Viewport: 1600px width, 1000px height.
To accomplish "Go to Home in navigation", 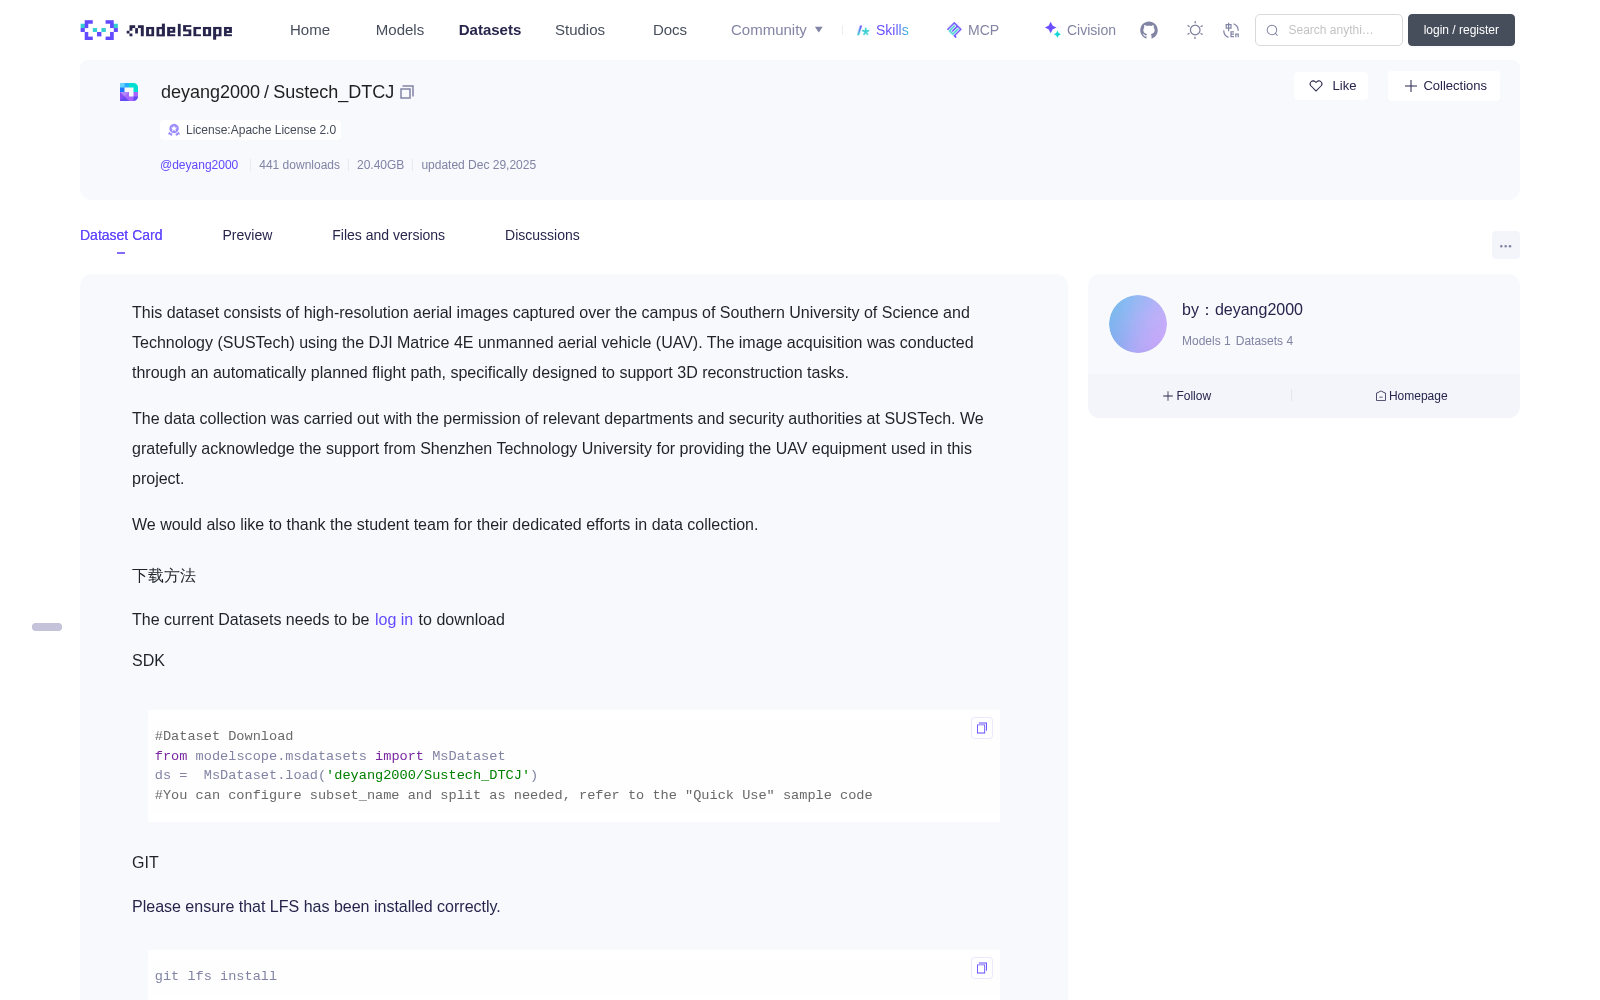I will coord(310,30).
